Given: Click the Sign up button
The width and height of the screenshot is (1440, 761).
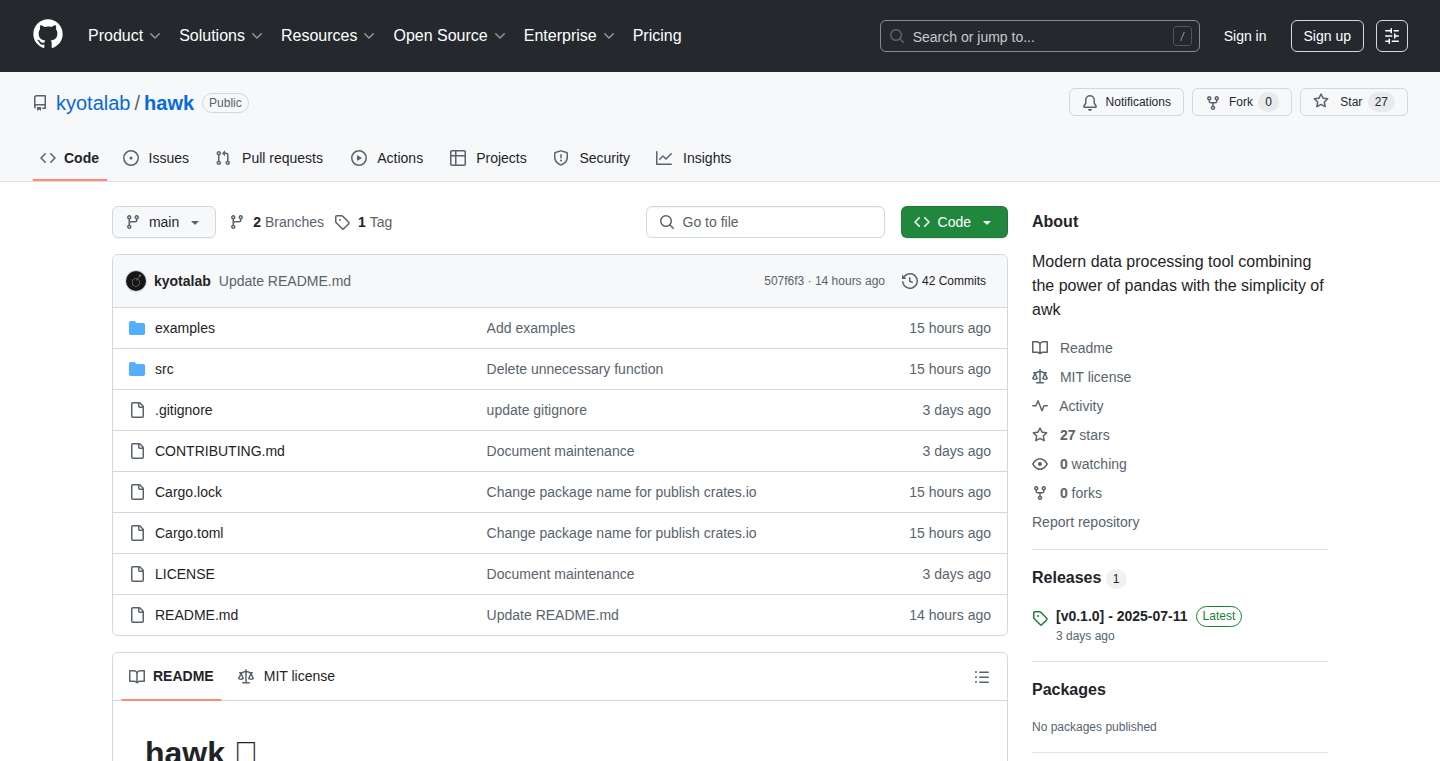Looking at the screenshot, I should (x=1327, y=36).
